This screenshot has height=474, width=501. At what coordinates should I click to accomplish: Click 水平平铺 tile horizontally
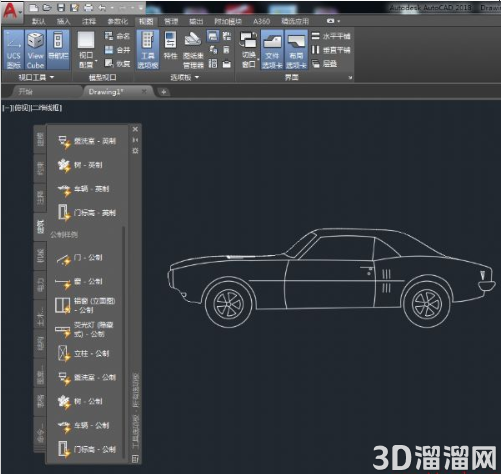tap(331, 36)
